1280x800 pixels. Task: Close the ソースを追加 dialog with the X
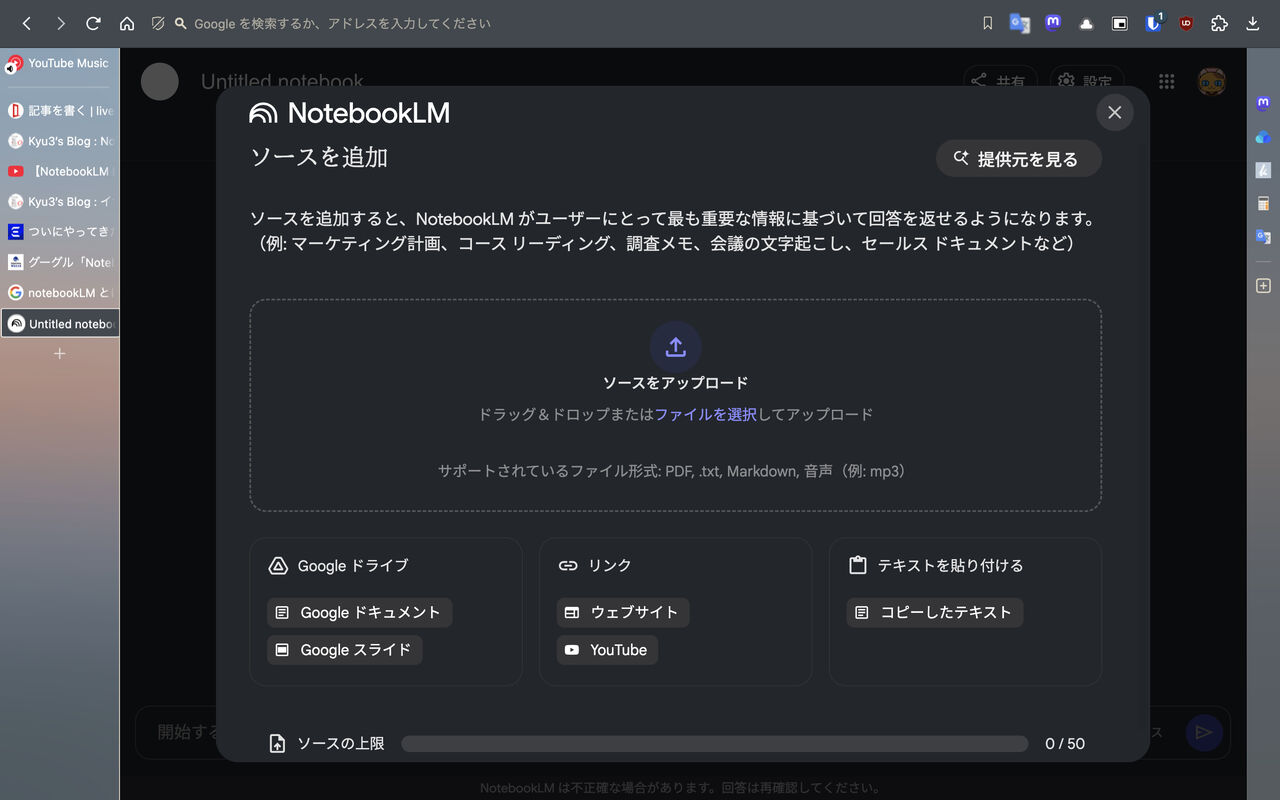[1115, 112]
